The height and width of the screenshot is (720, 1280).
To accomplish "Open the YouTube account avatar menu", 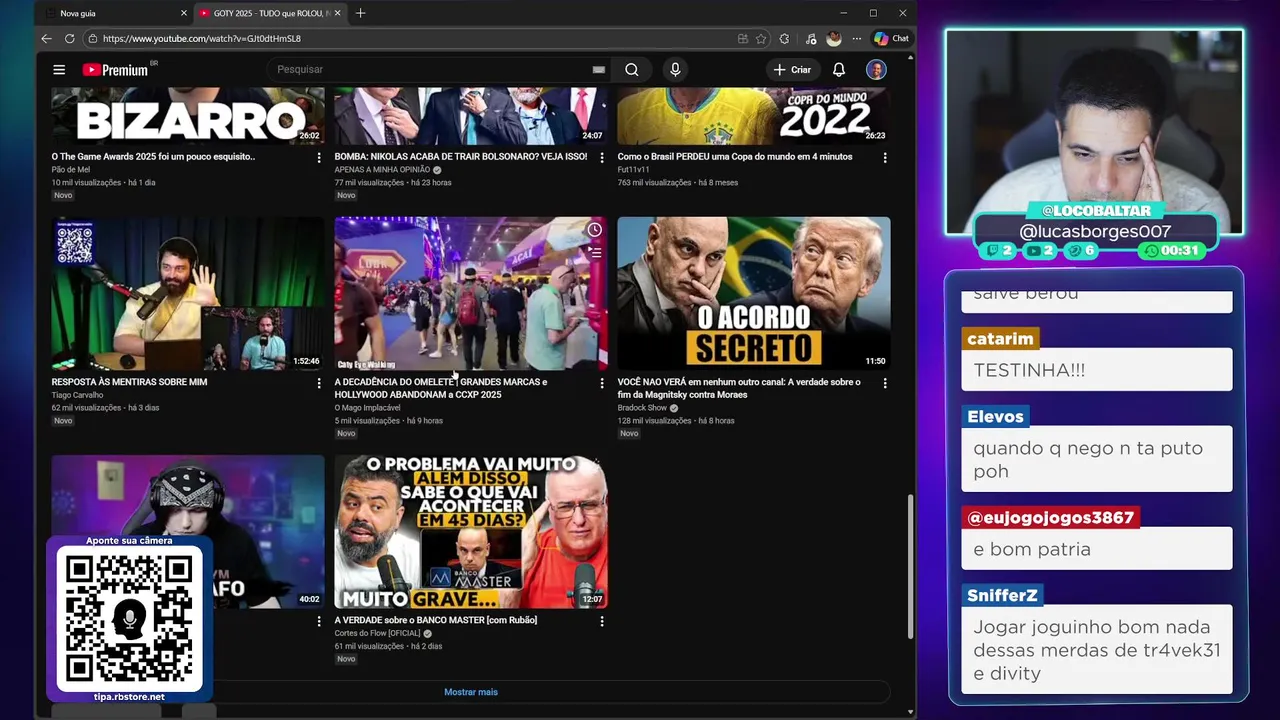I will pyautogui.click(x=876, y=70).
